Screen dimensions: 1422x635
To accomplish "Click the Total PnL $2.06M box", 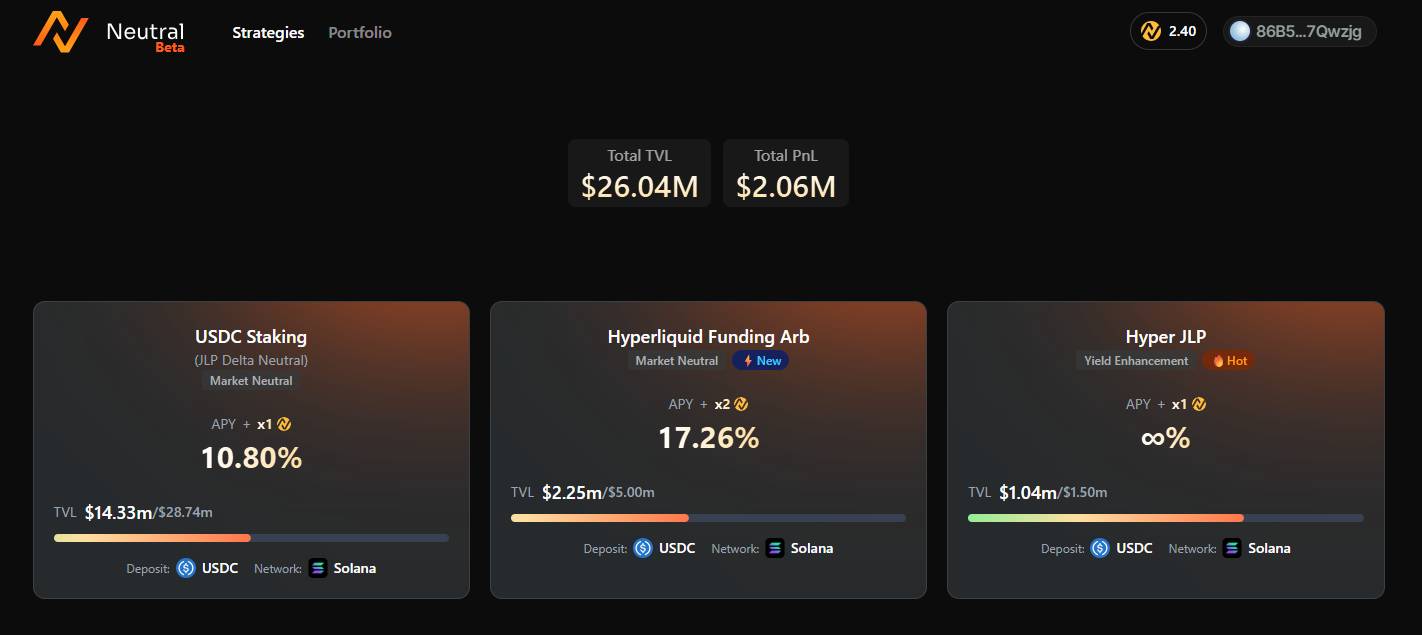I will [x=786, y=173].
